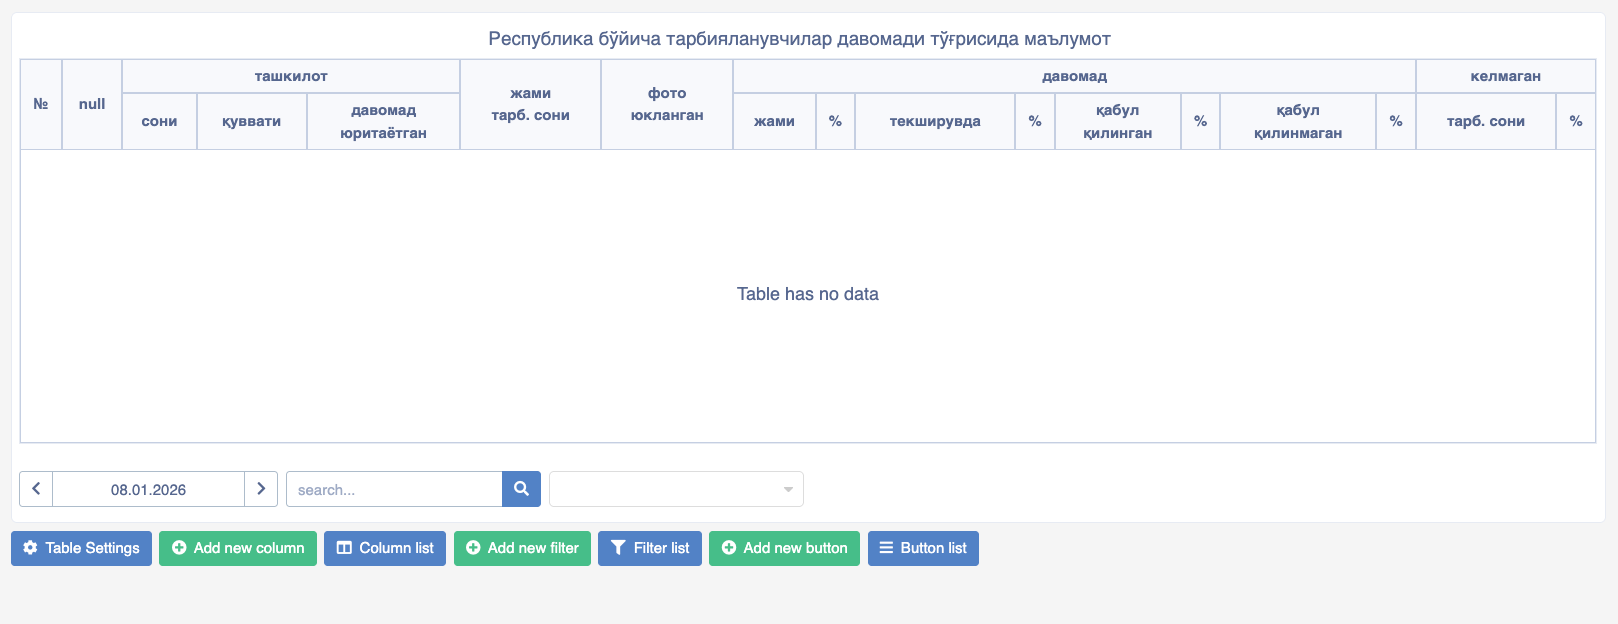Click the magnifier search button
Viewport: 1618px width, 624px height.
point(521,489)
